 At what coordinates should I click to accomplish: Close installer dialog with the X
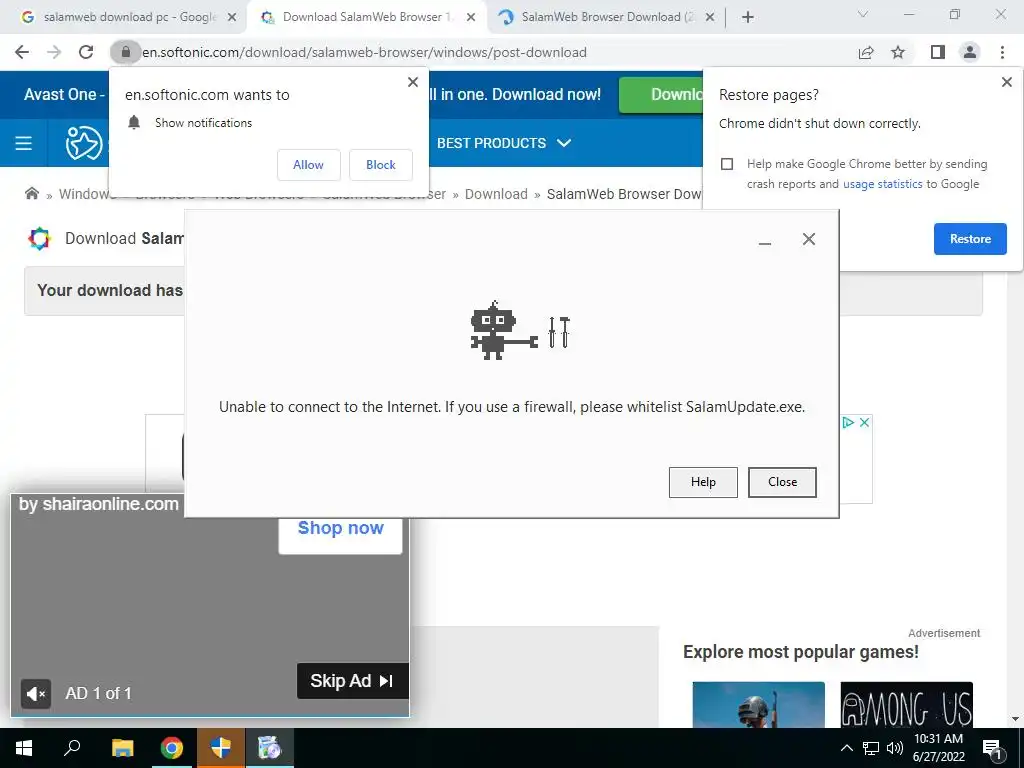click(x=808, y=239)
